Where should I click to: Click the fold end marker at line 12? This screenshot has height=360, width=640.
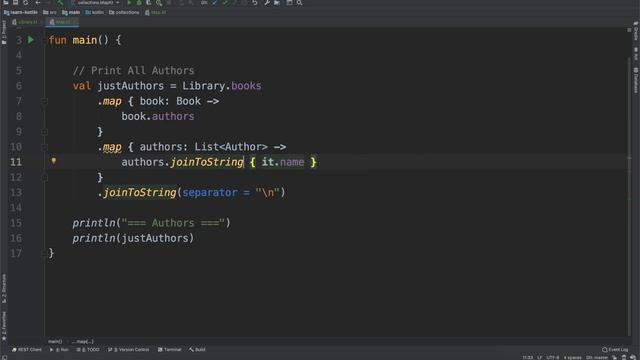coord(44,178)
